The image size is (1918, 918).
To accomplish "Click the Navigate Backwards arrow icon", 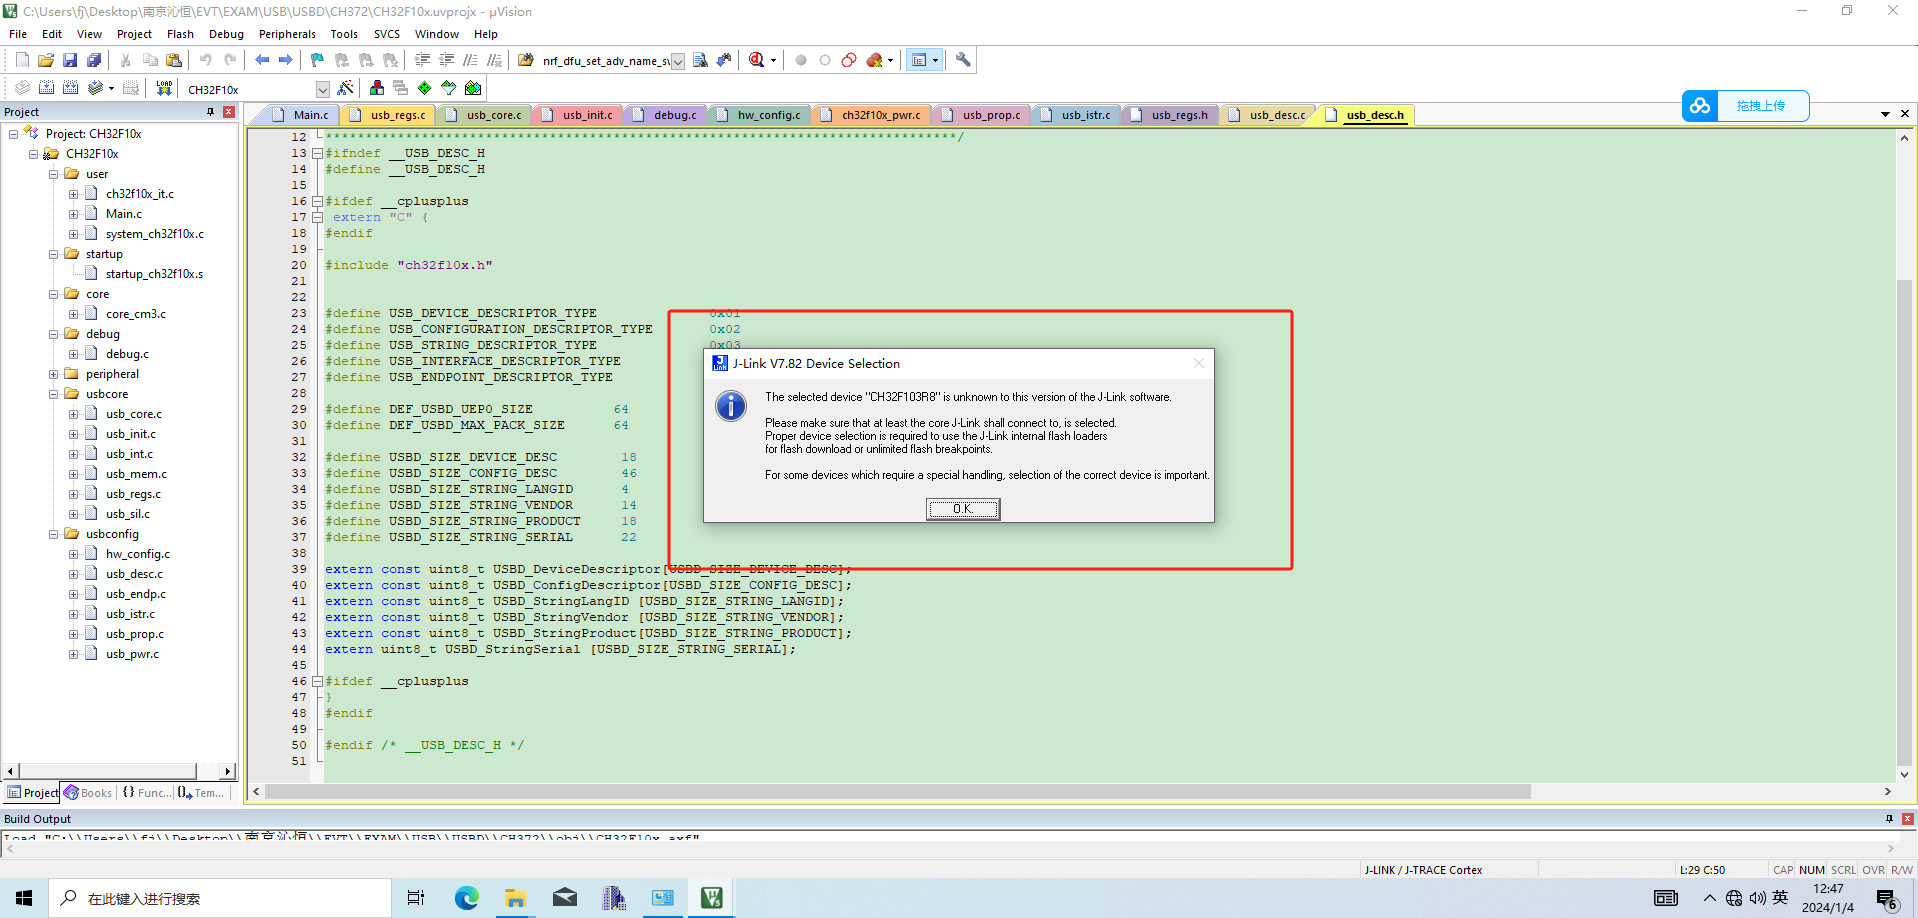I will click(262, 60).
